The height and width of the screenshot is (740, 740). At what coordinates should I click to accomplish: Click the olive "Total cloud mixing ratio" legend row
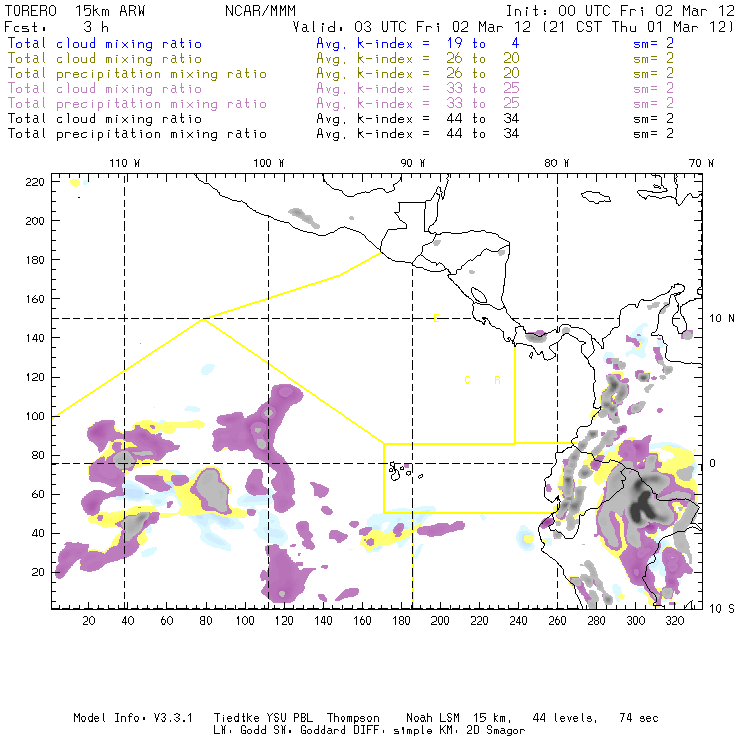pos(105,59)
